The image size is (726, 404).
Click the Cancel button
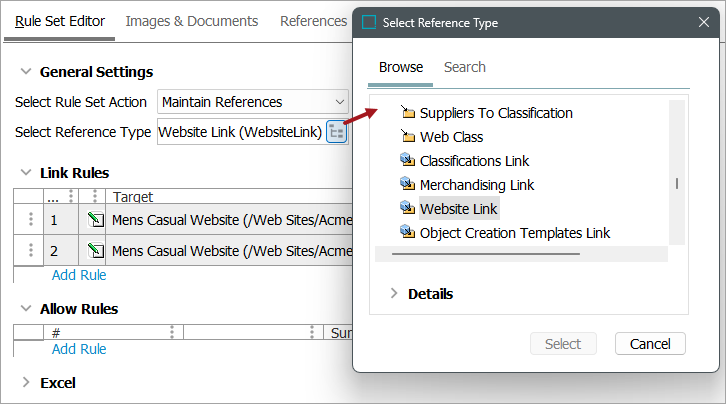650,344
